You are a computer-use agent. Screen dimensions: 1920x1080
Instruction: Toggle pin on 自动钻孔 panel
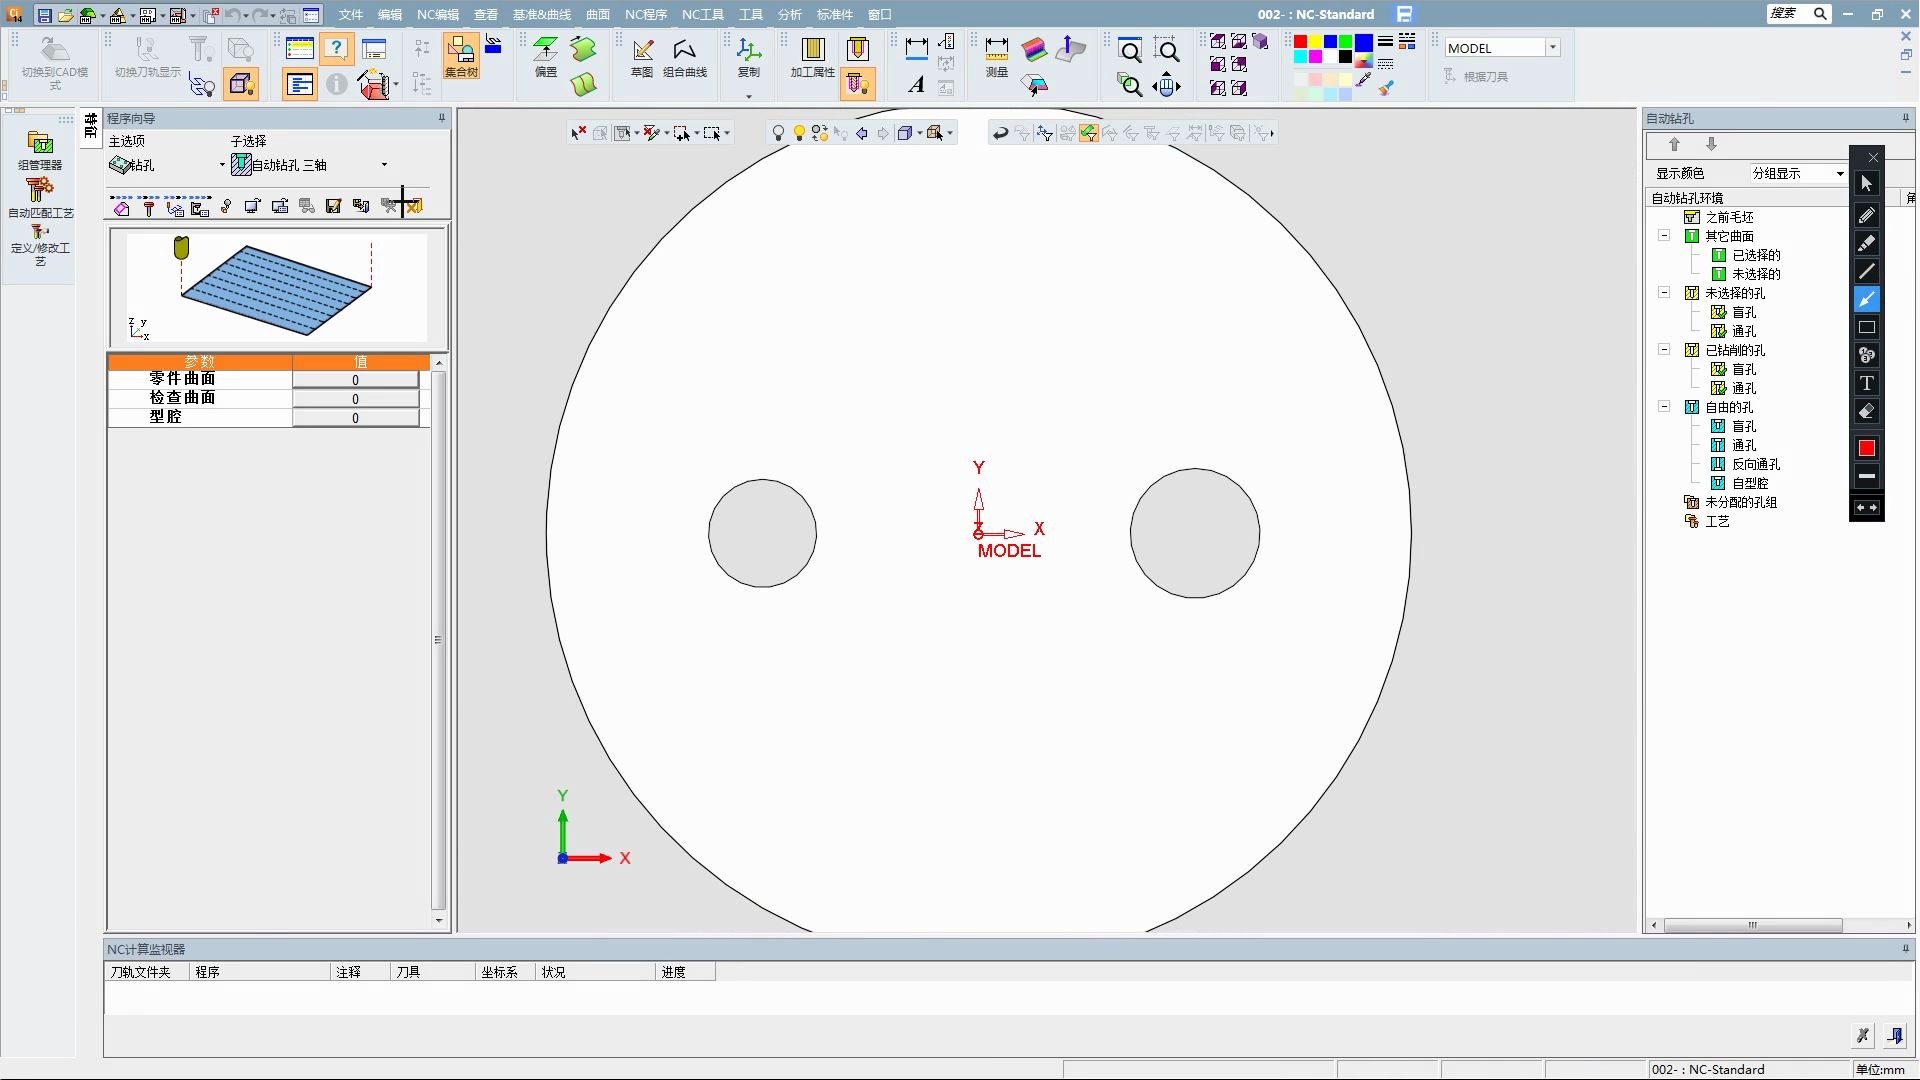1904,118
